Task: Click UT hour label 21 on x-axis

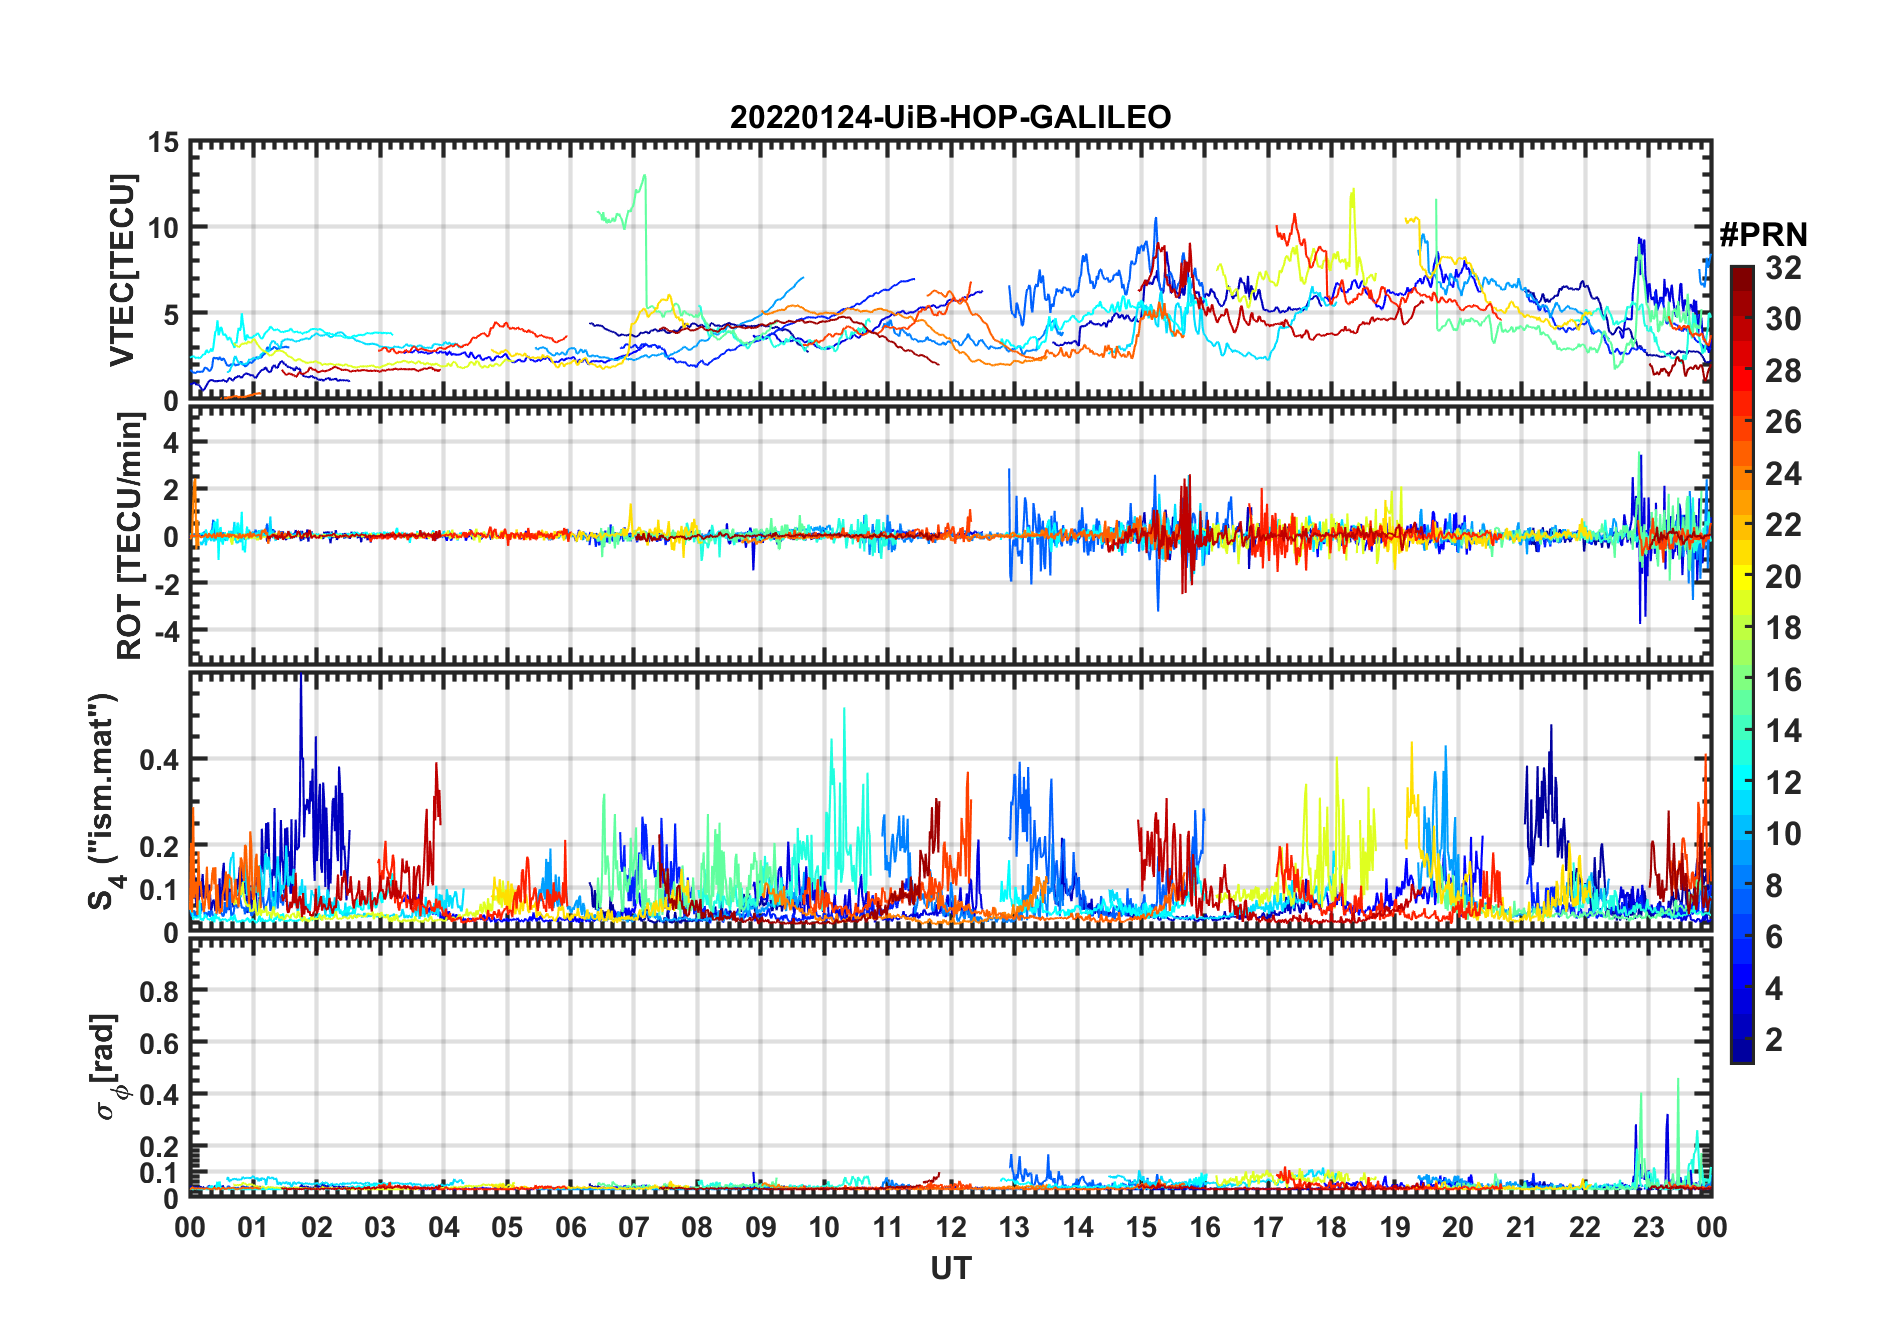Action: (1521, 1227)
